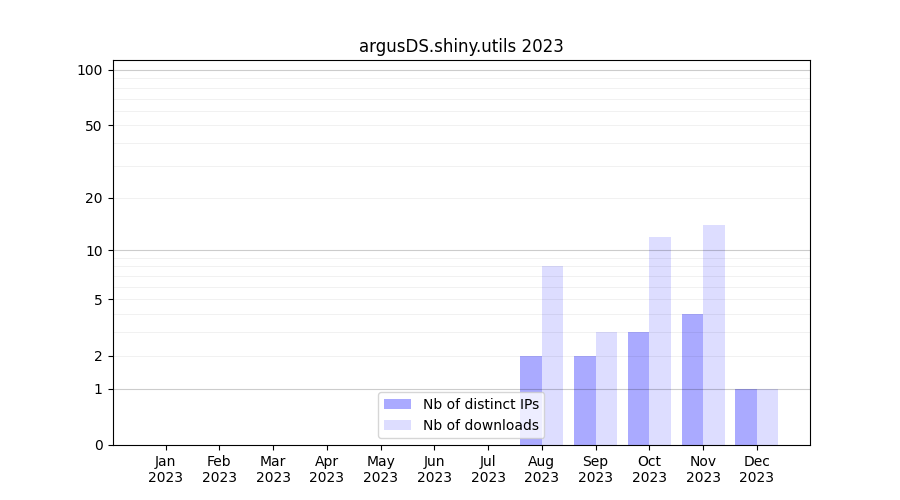Click the December downloads bar
The height and width of the screenshot is (500, 900).
click(x=767, y=417)
